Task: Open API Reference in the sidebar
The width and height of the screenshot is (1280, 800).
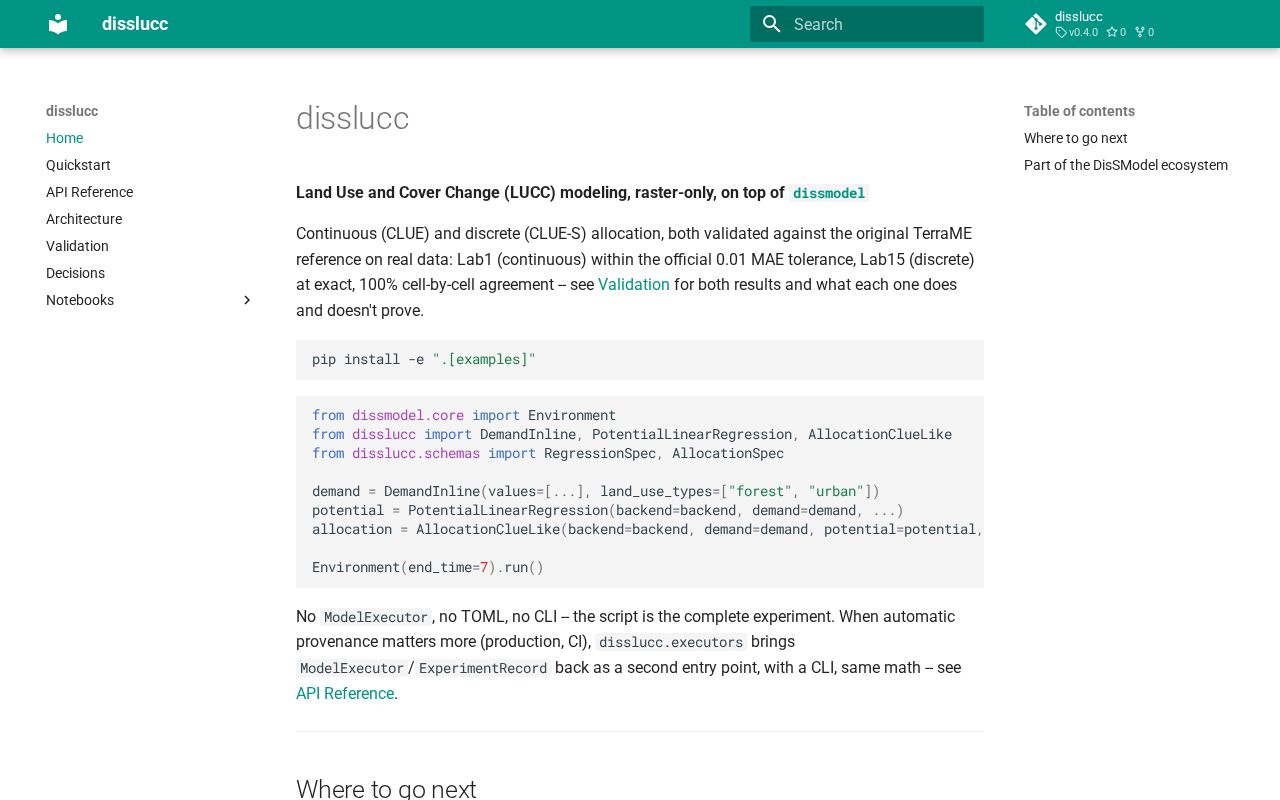Action: (89, 192)
